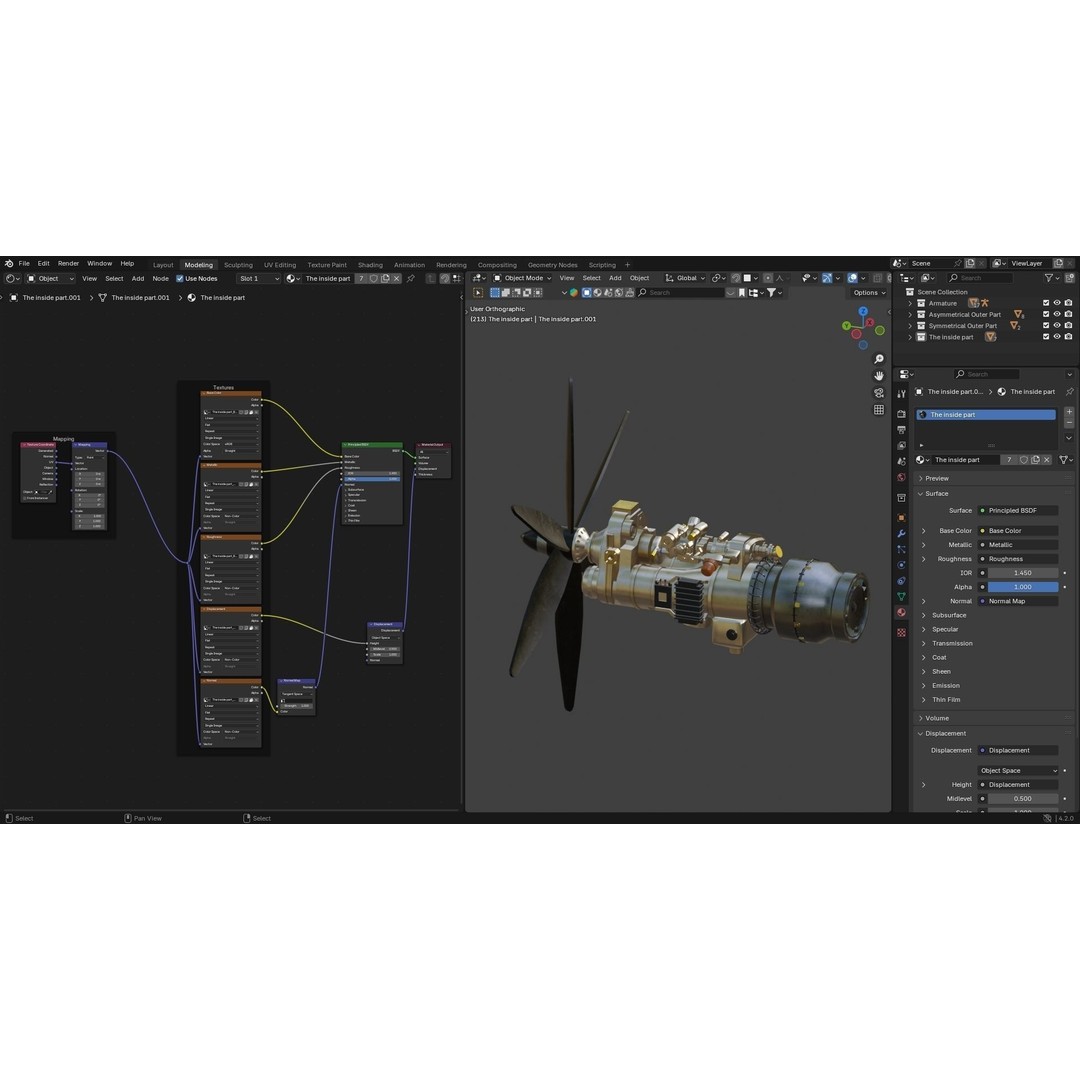Image resolution: width=1080 pixels, height=1080 pixels.
Task: Open the Texture properties tab (checker icon)
Action: pyautogui.click(x=902, y=632)
